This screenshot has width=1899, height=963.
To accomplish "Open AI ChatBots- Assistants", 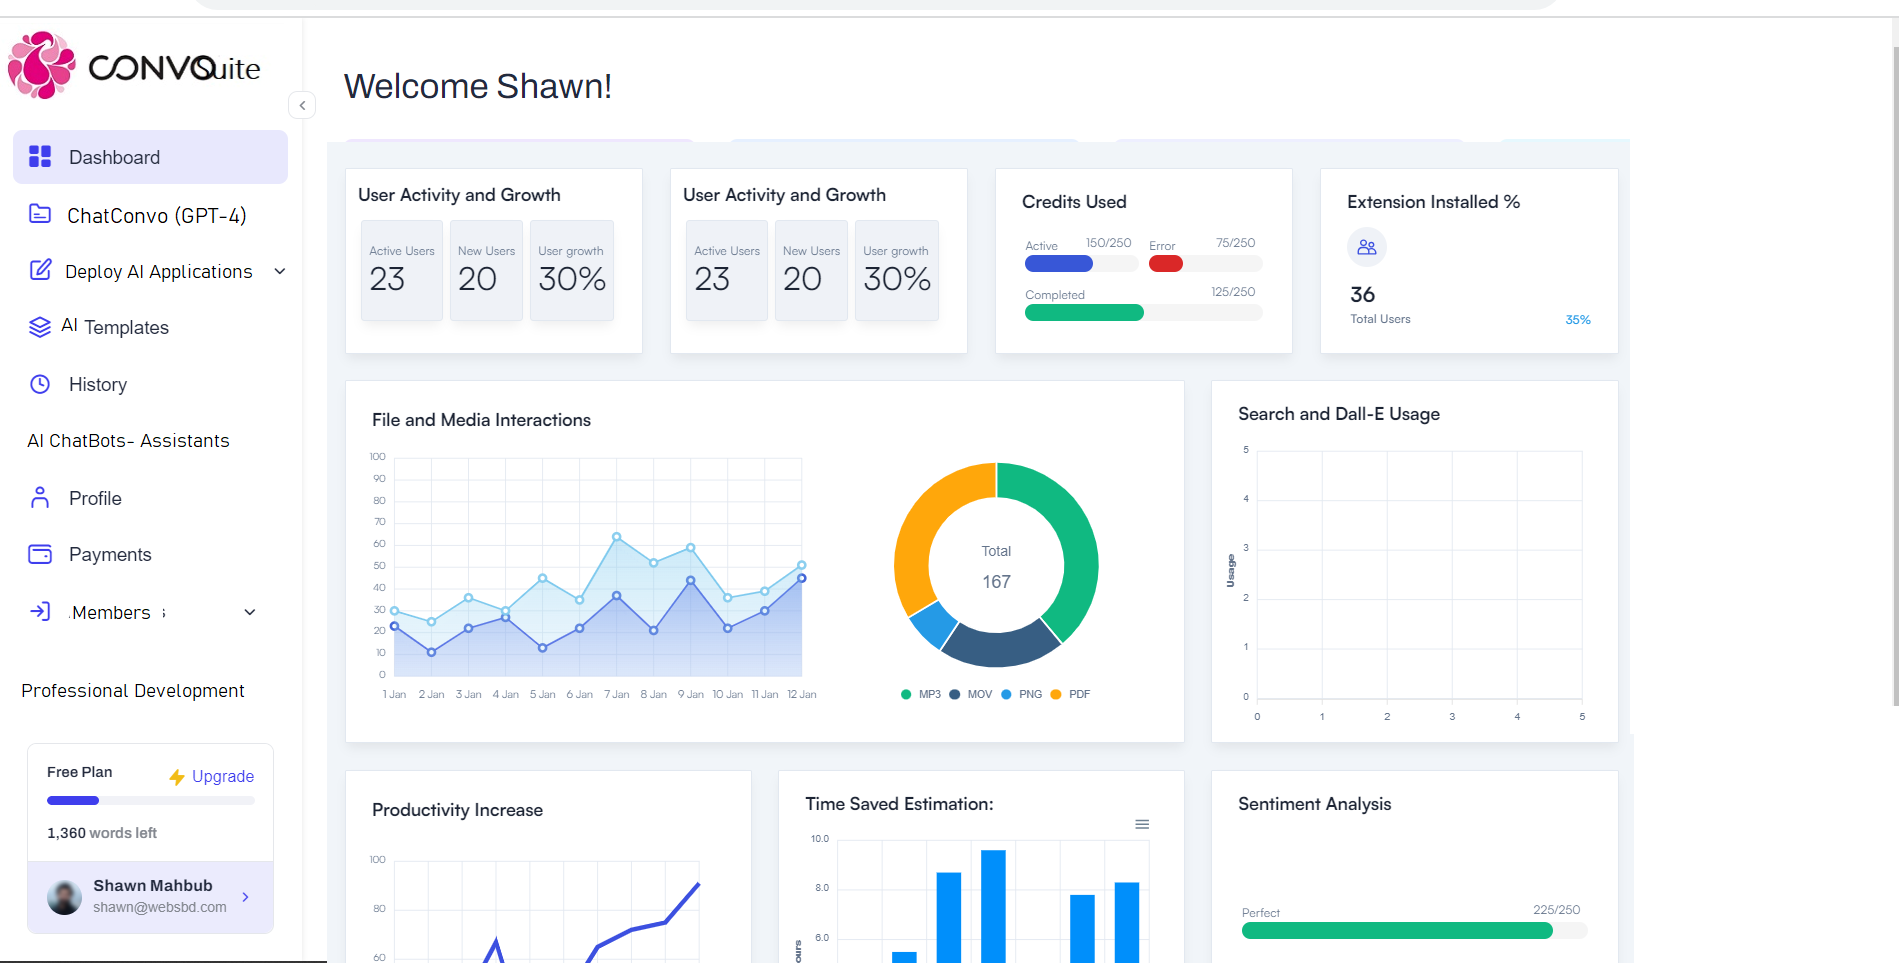I will tap(128, 441).
